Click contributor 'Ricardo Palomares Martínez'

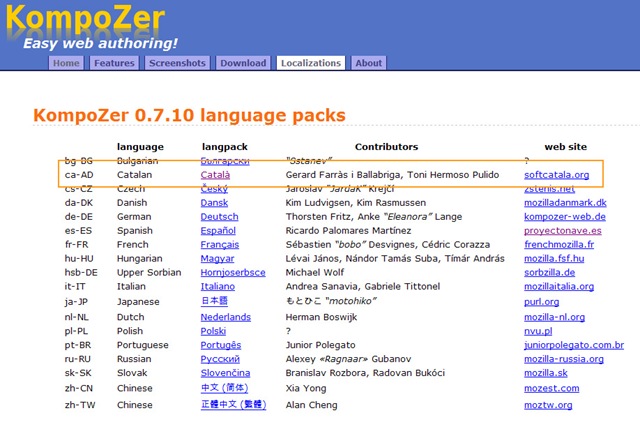click(x=348, y=231)
